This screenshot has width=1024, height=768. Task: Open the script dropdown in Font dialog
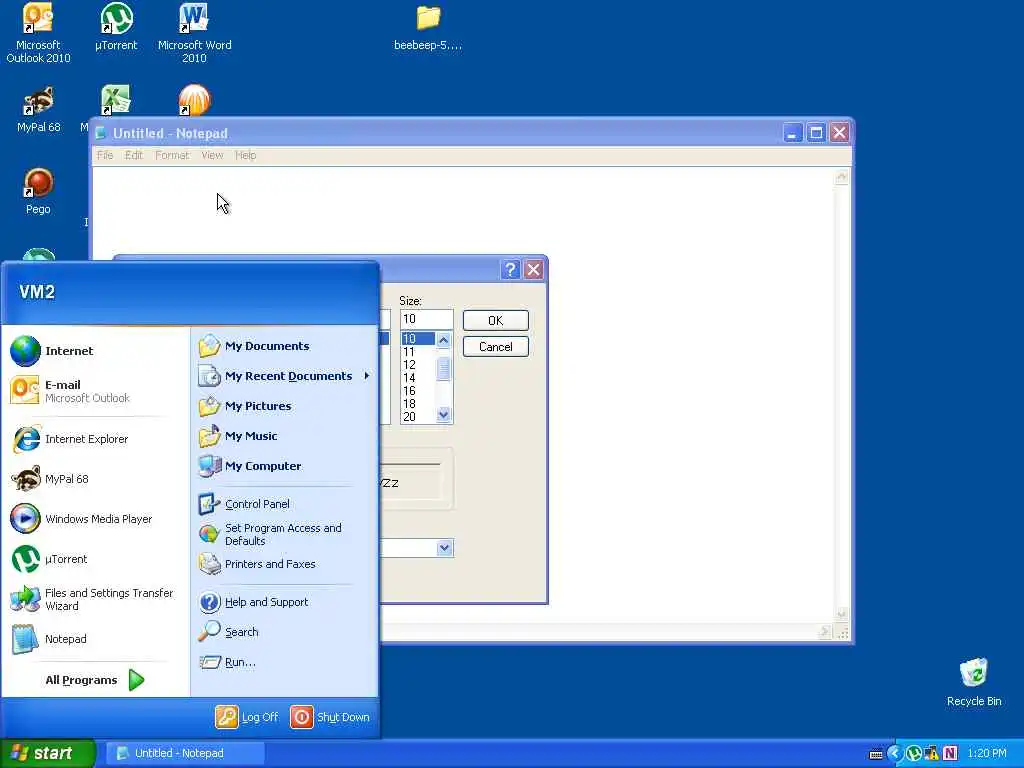[444, 548]
